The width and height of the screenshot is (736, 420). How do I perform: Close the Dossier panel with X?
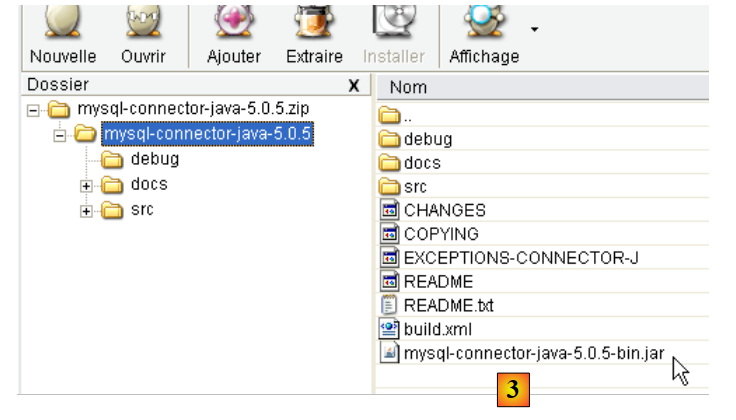tap(353, 86)
